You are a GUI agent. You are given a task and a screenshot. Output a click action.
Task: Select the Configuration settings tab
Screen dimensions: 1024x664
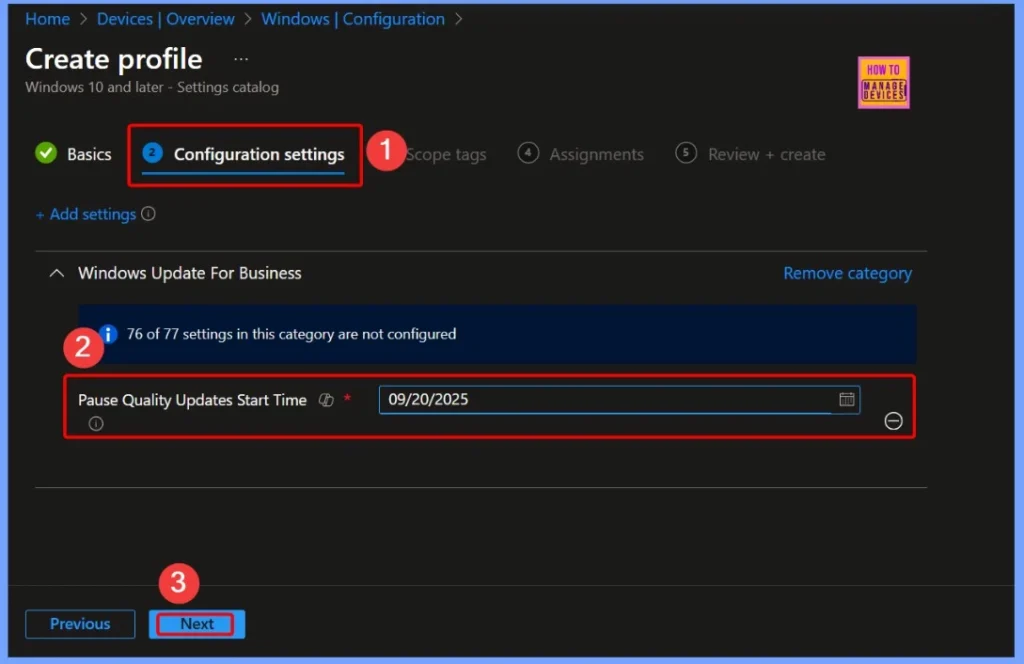click(x=243, y=155)
